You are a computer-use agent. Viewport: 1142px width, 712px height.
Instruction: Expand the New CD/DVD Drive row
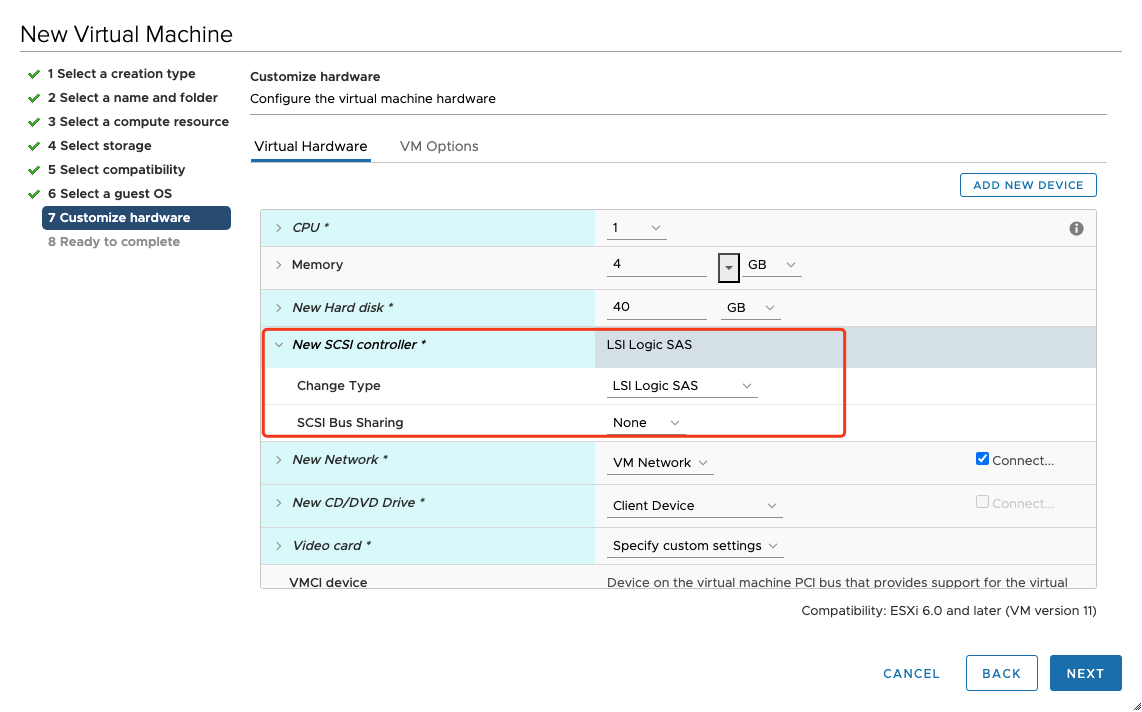click(x=278, y=503)
